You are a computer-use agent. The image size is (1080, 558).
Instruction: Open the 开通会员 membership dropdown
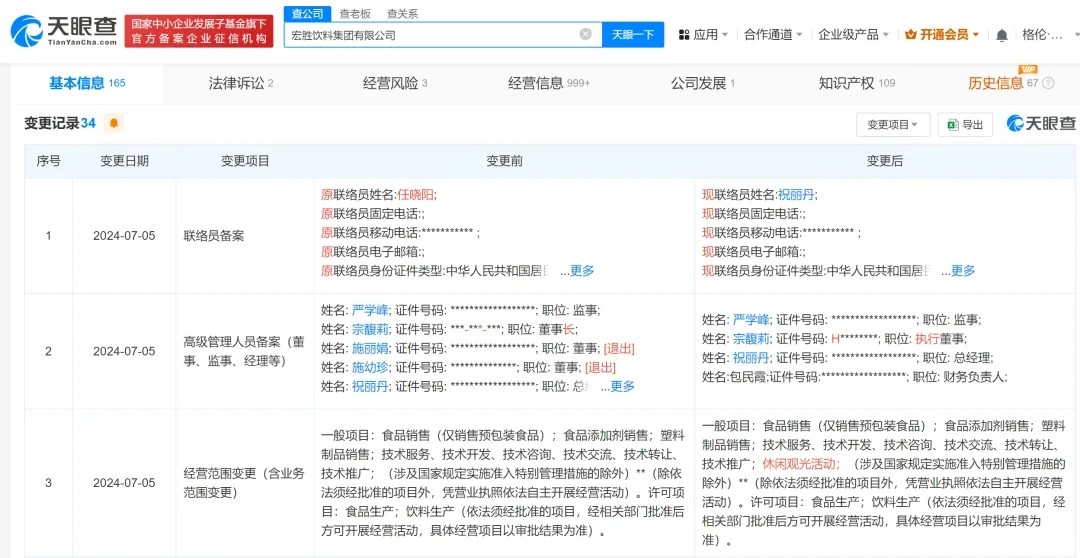(942, 34)
